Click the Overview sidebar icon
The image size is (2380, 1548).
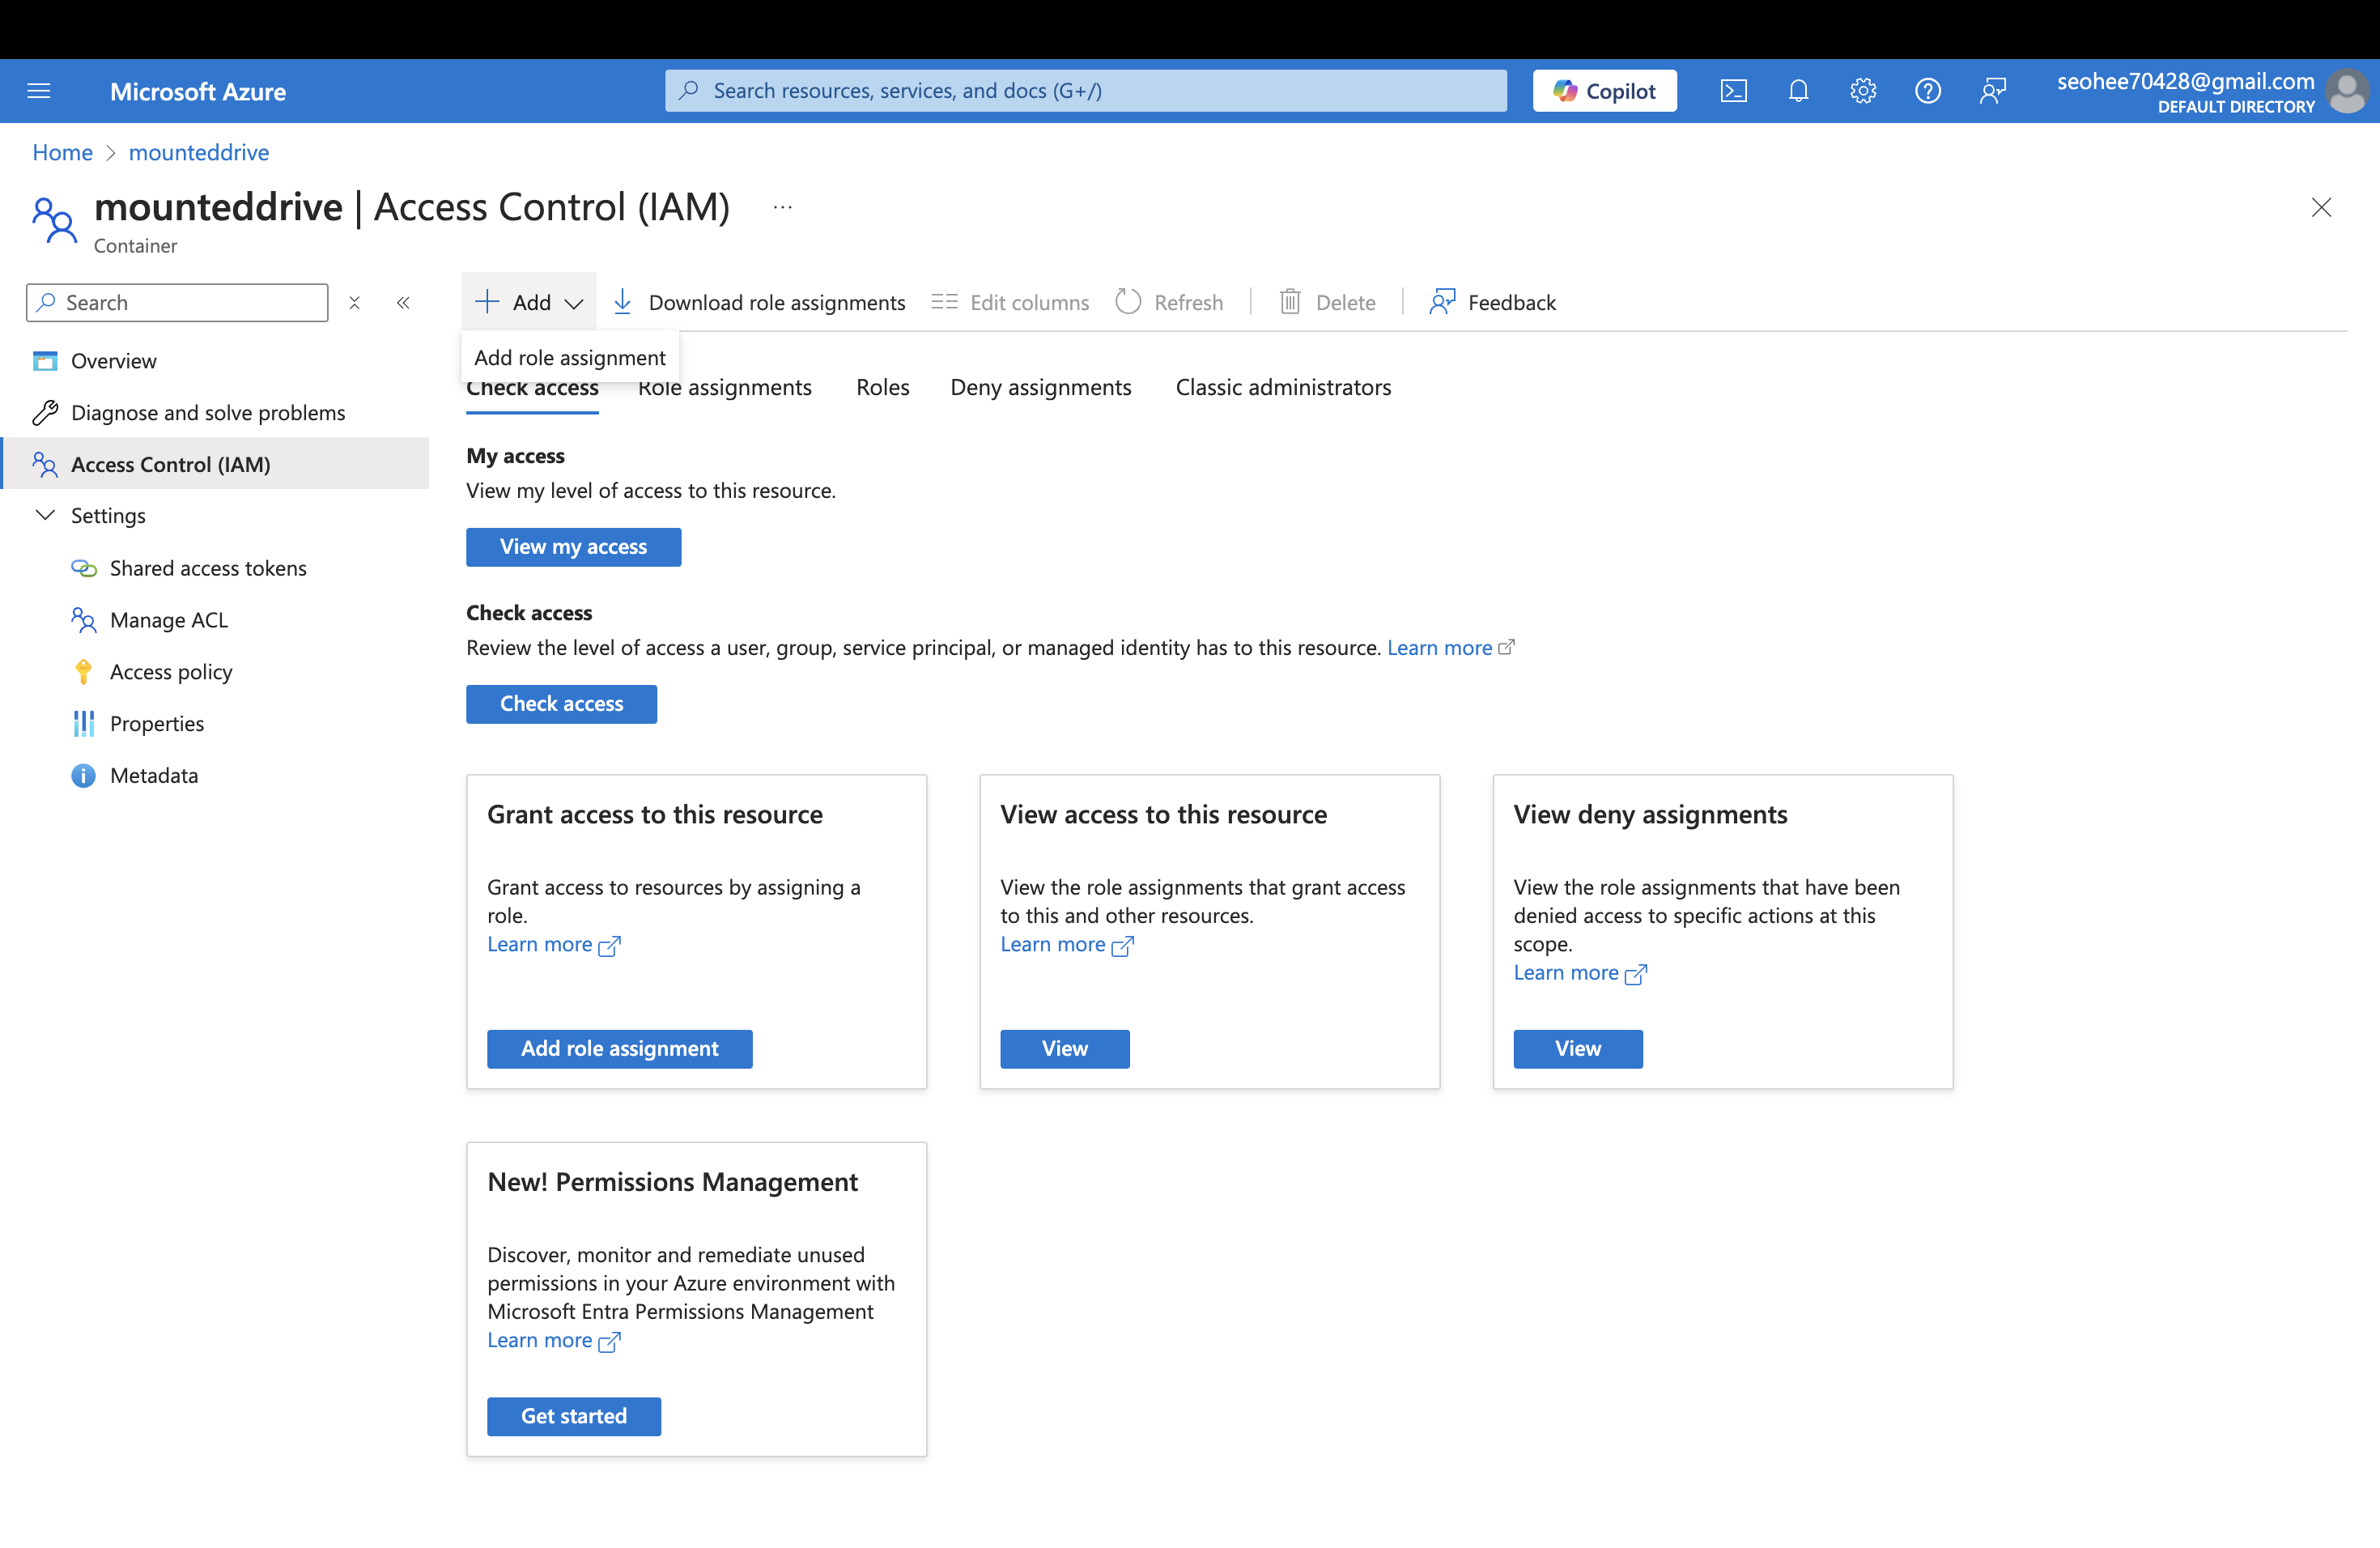[47, 359]
